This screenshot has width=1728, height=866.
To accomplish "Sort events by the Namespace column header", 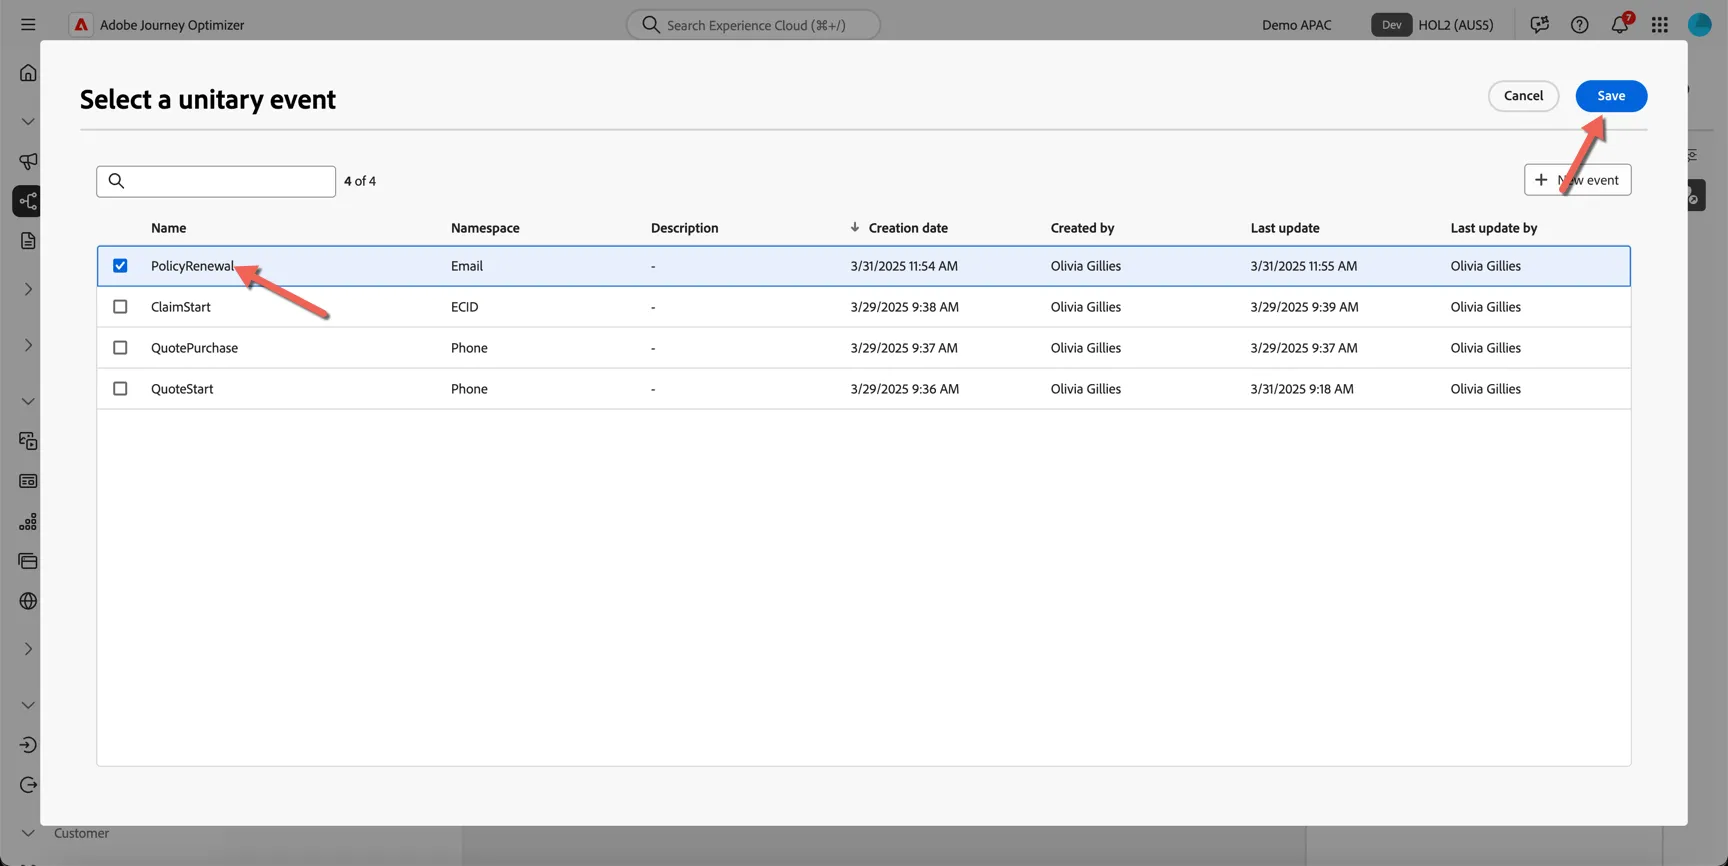I will tap(485, 228).
